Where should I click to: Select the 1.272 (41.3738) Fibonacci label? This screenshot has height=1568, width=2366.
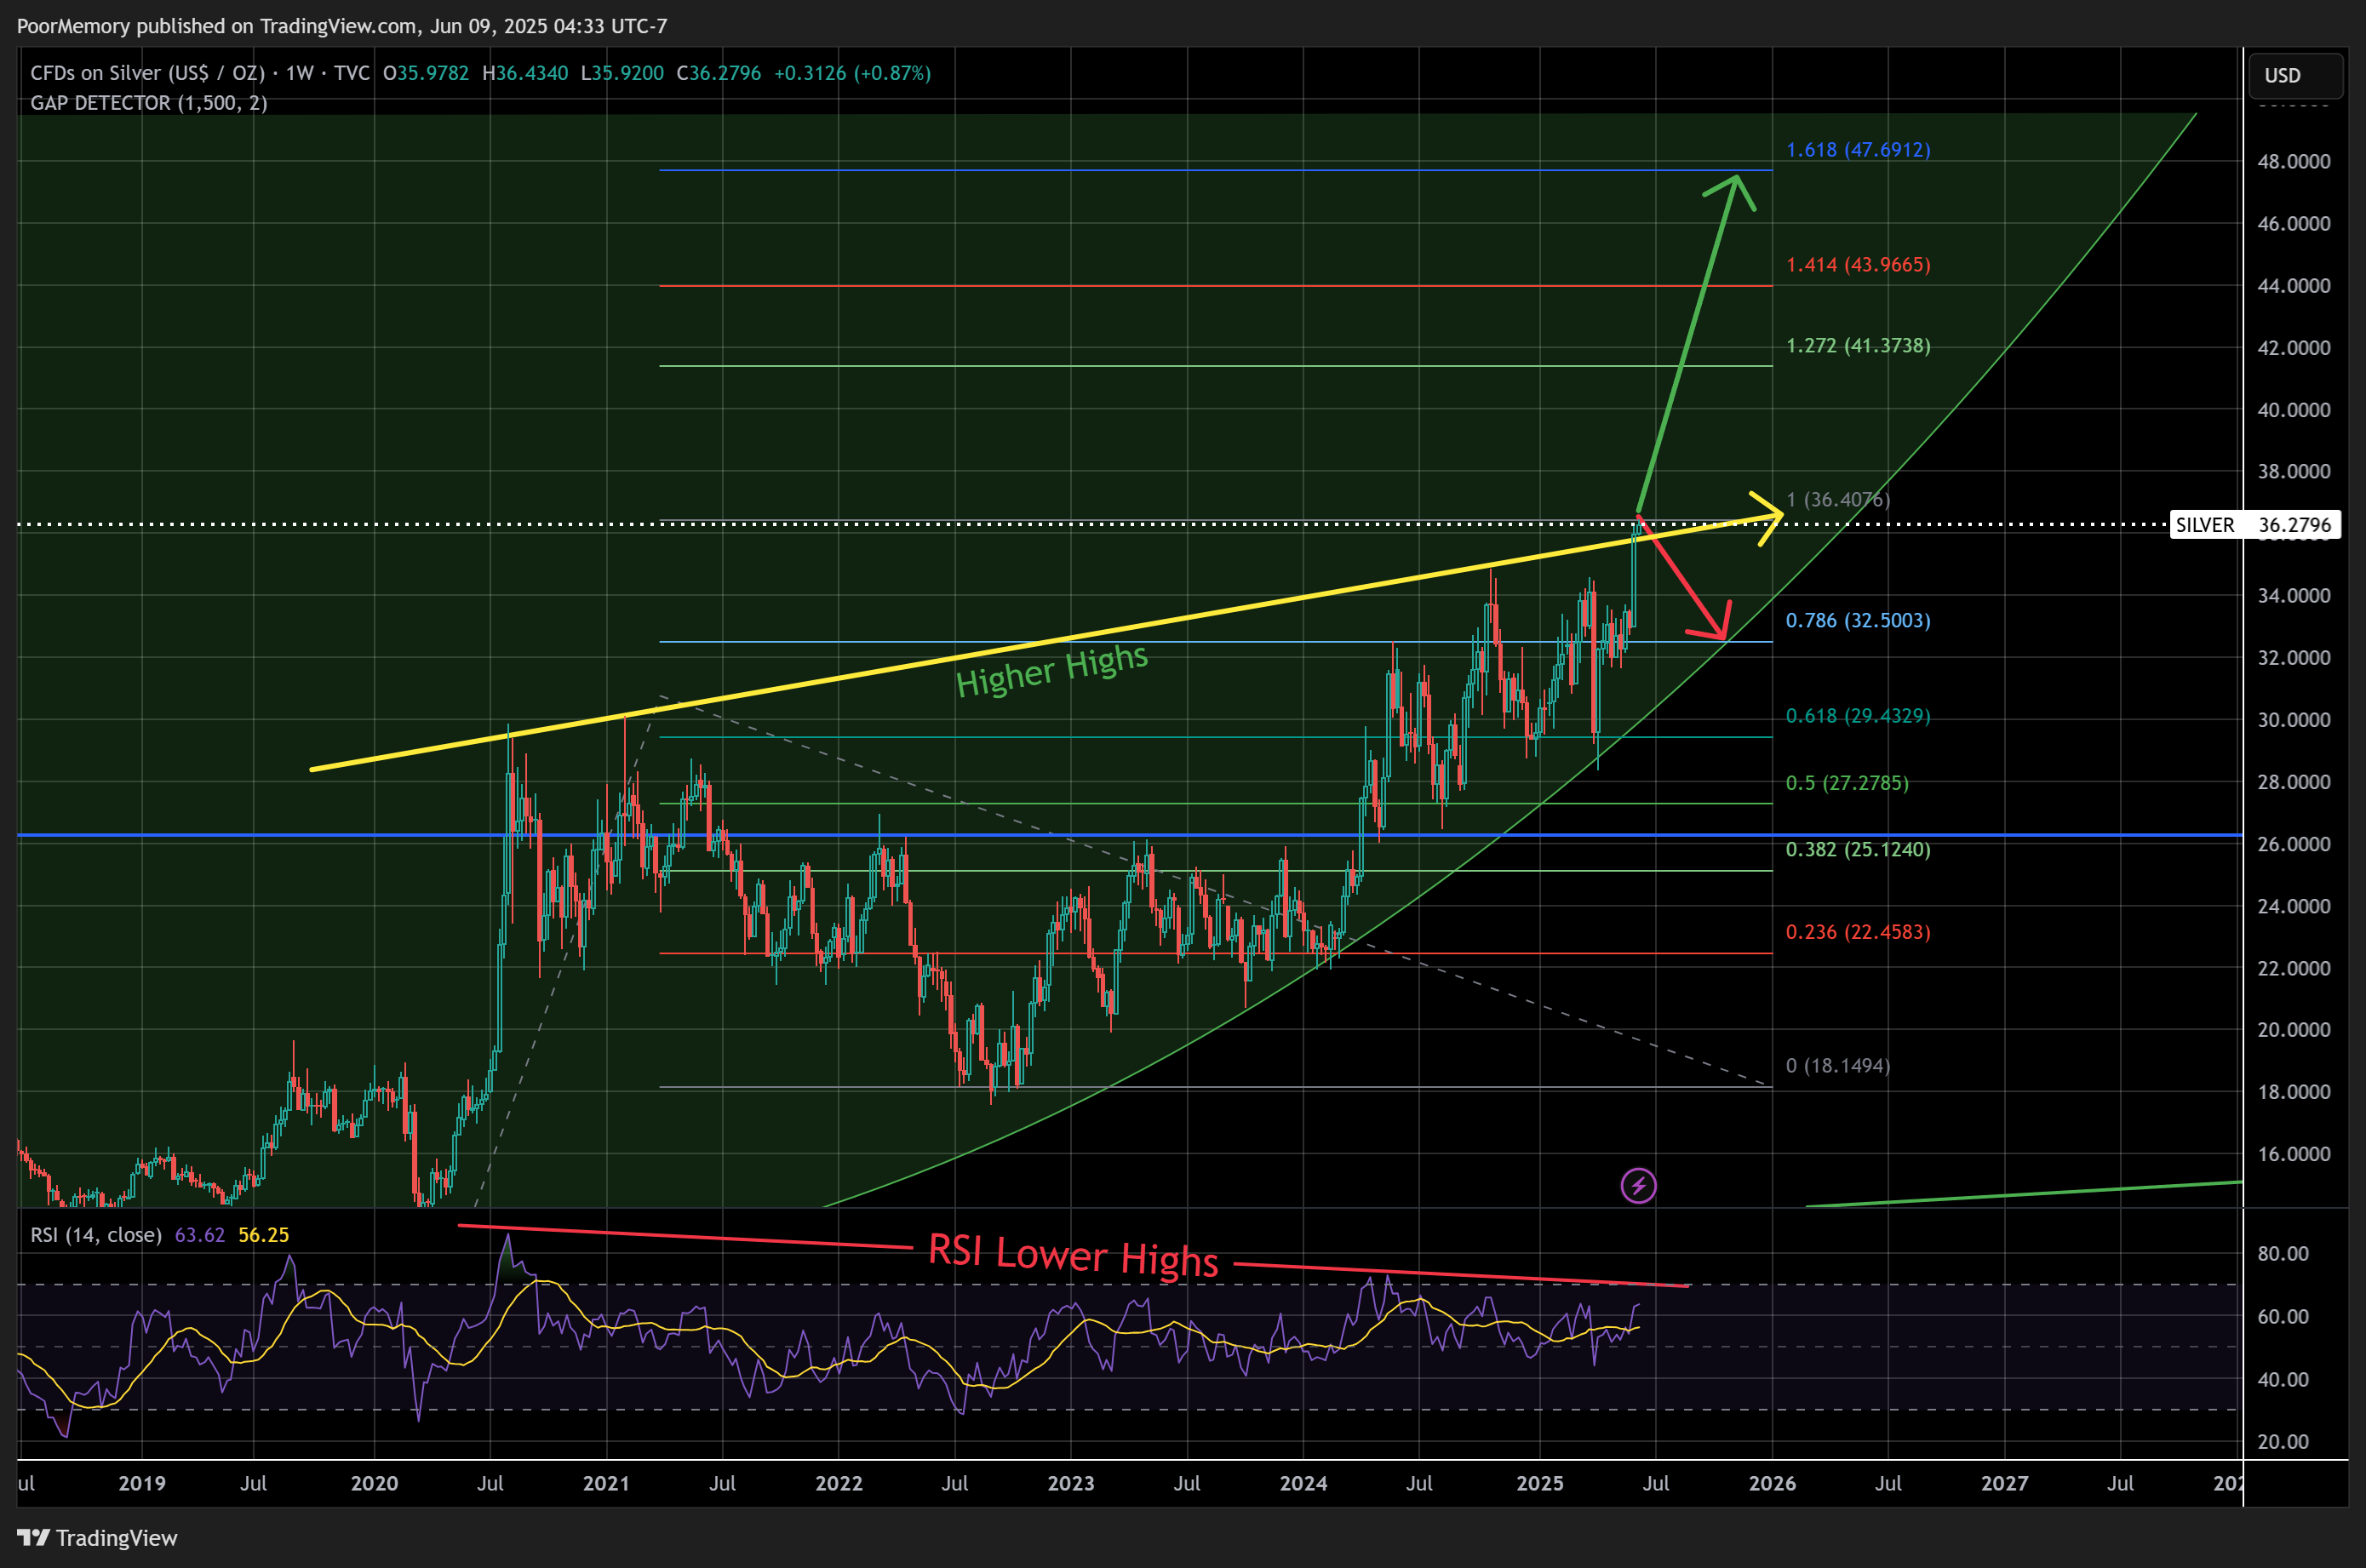click(x=1858, y=346)
